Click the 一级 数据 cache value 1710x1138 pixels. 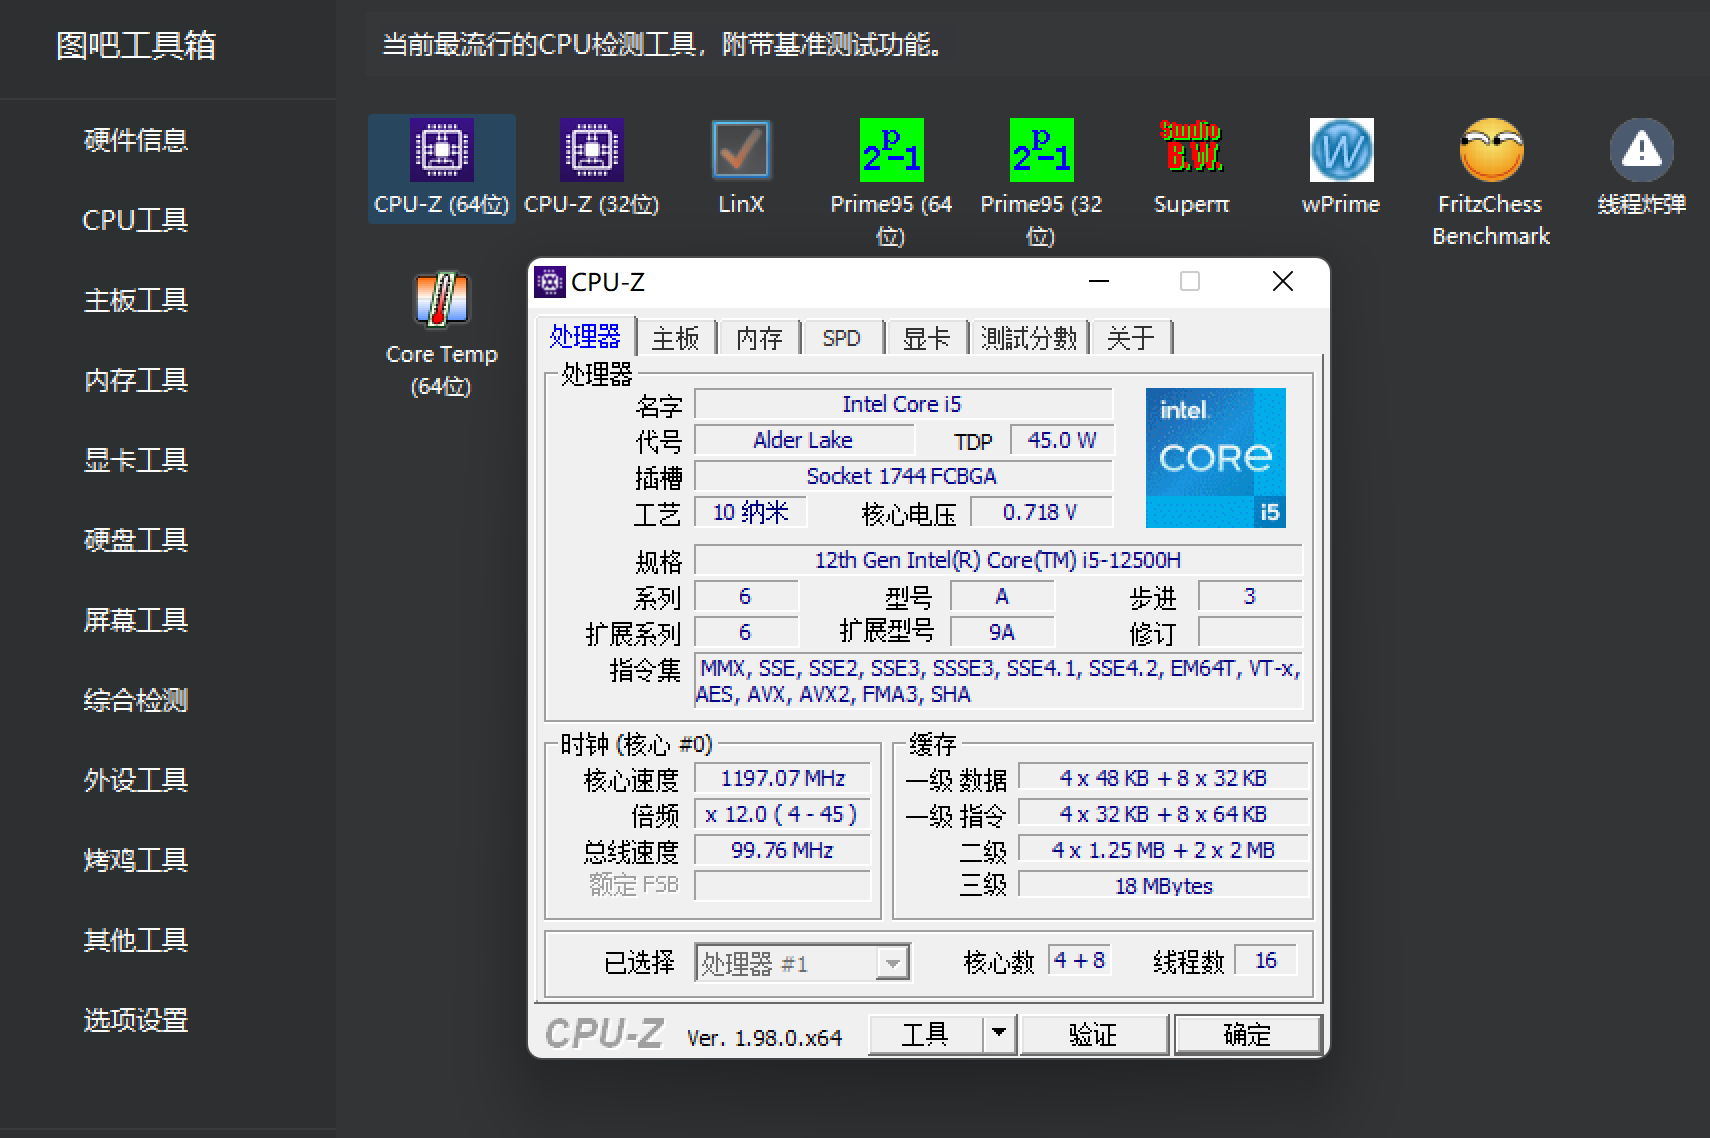click(1163, 778)
